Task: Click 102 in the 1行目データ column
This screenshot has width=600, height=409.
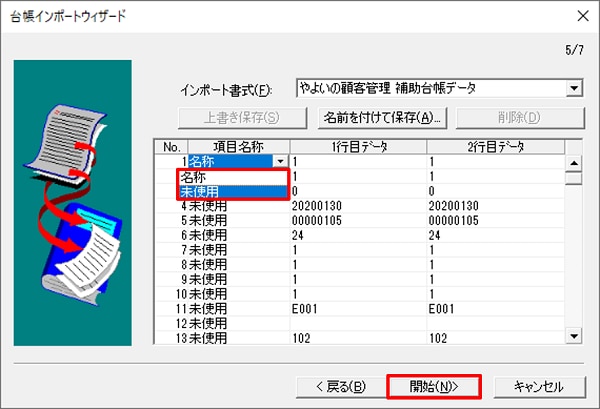Action: pyautogui.click(x=302, y=338)
